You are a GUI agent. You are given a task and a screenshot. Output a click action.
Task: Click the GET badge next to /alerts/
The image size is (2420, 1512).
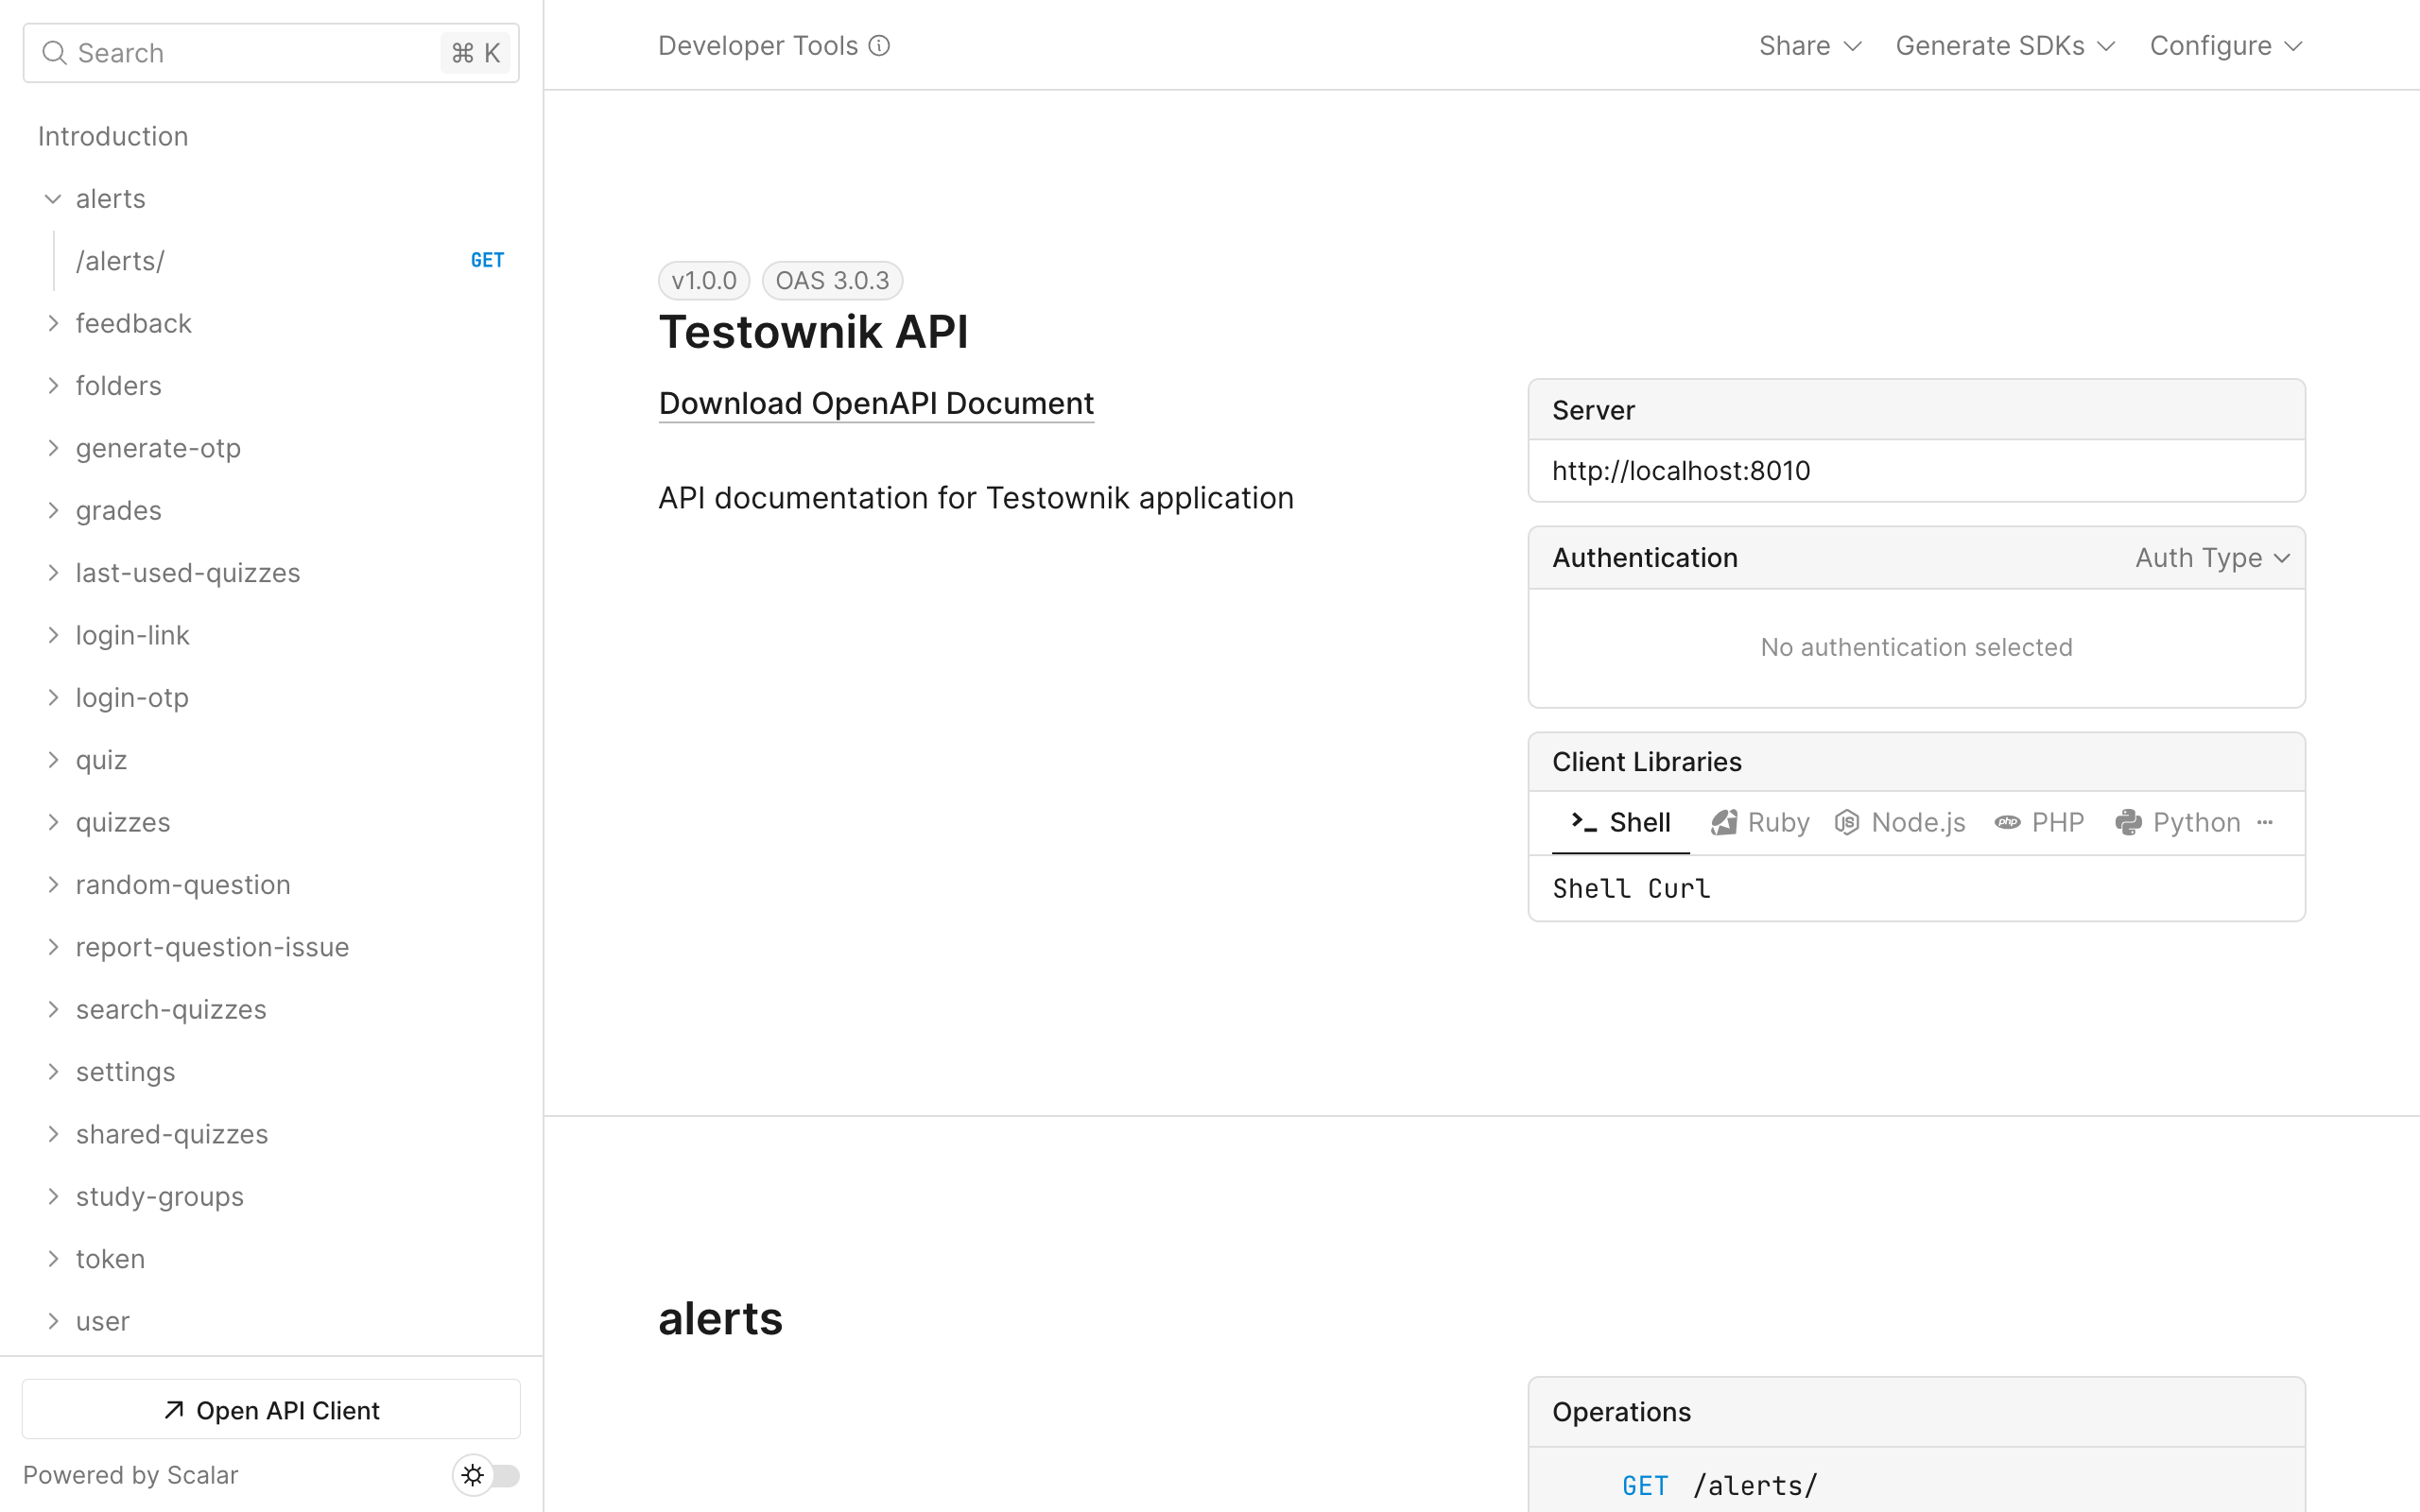[x=487, y=260]
